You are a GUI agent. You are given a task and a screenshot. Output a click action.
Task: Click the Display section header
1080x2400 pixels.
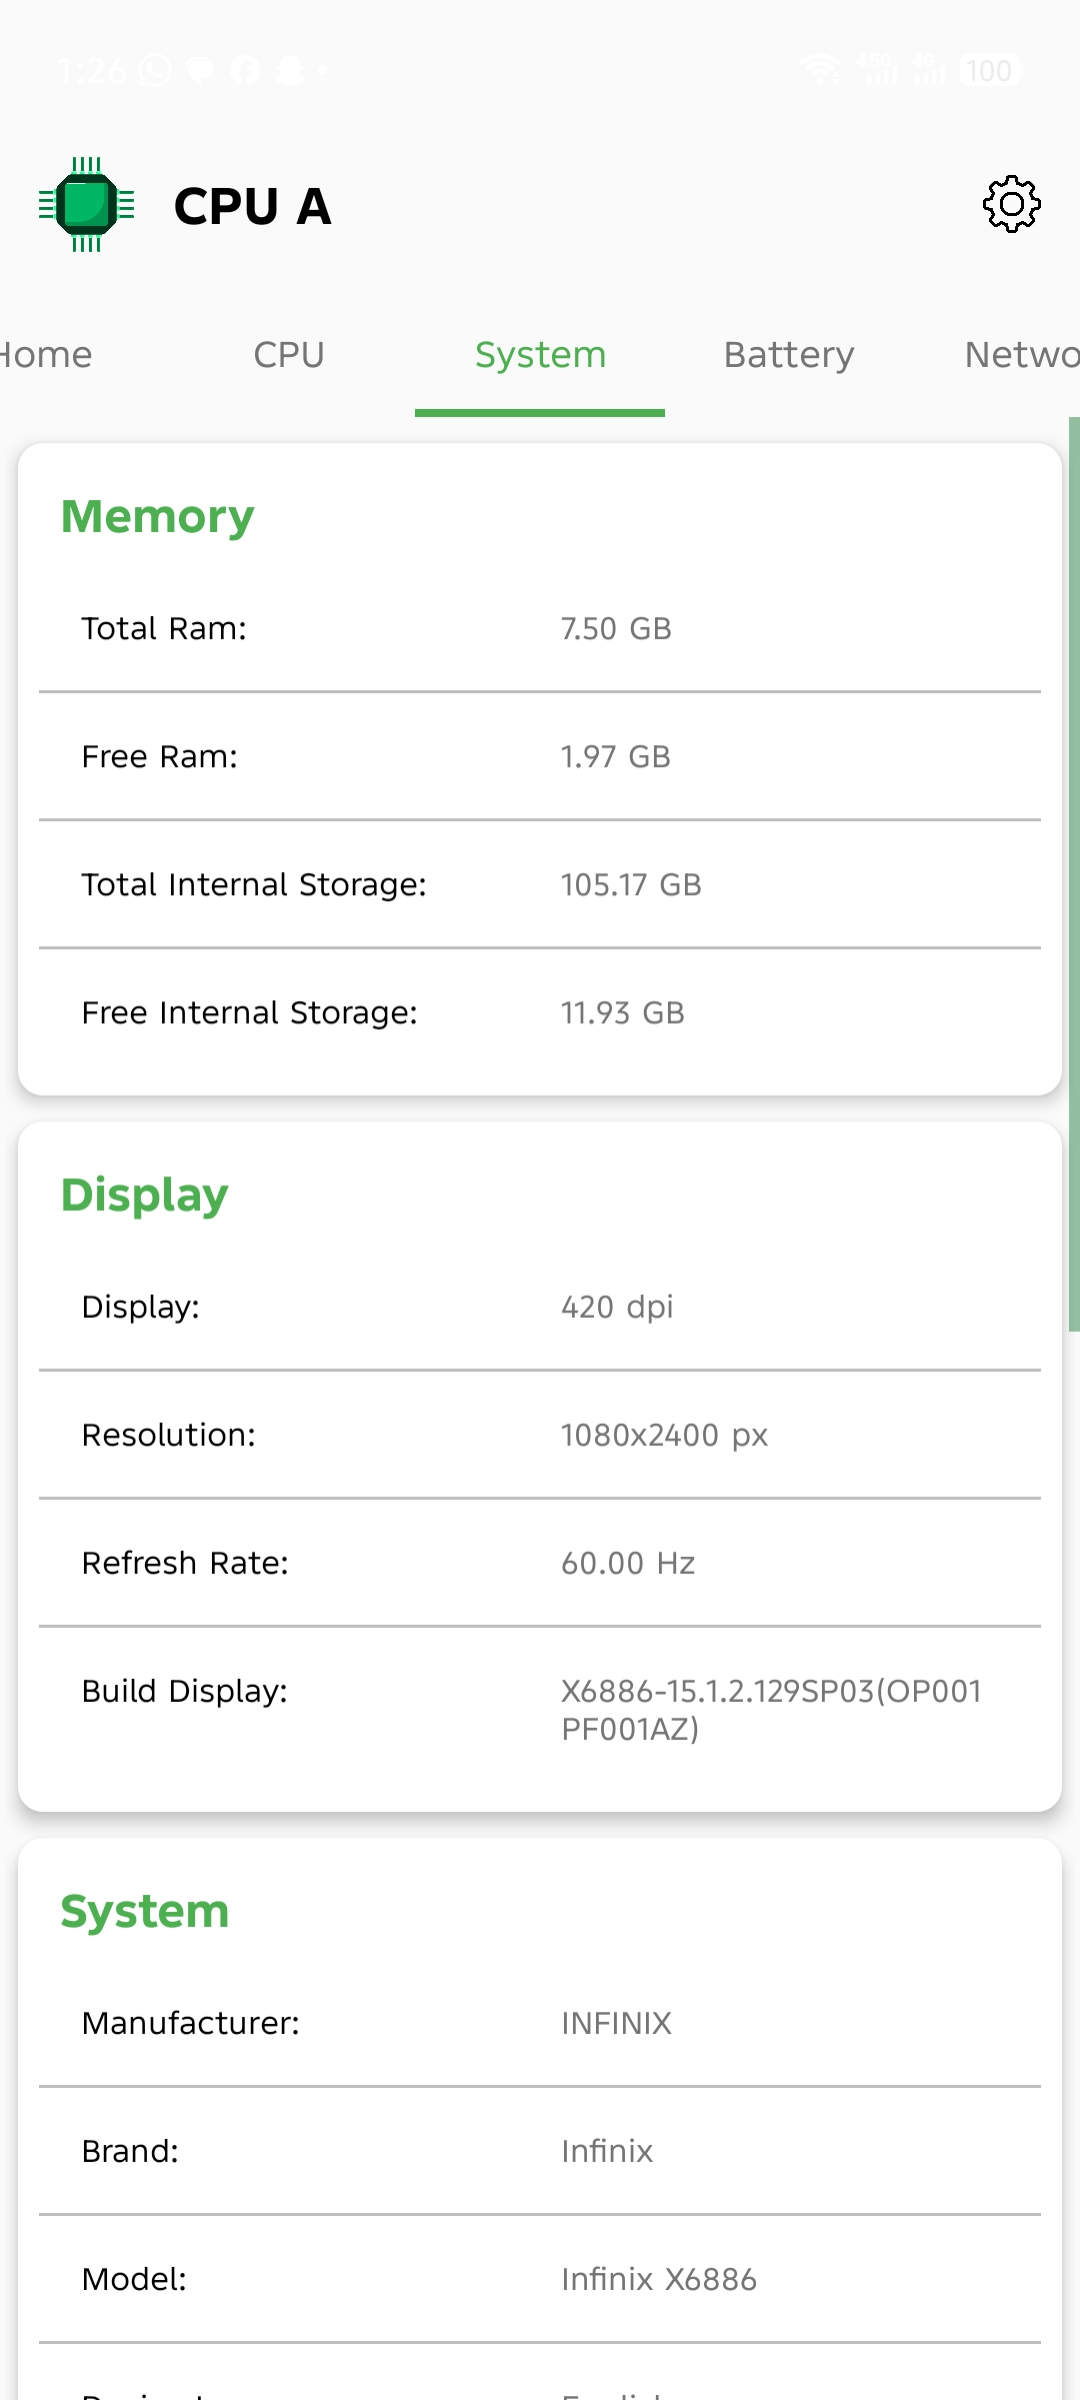[145, 1194]
